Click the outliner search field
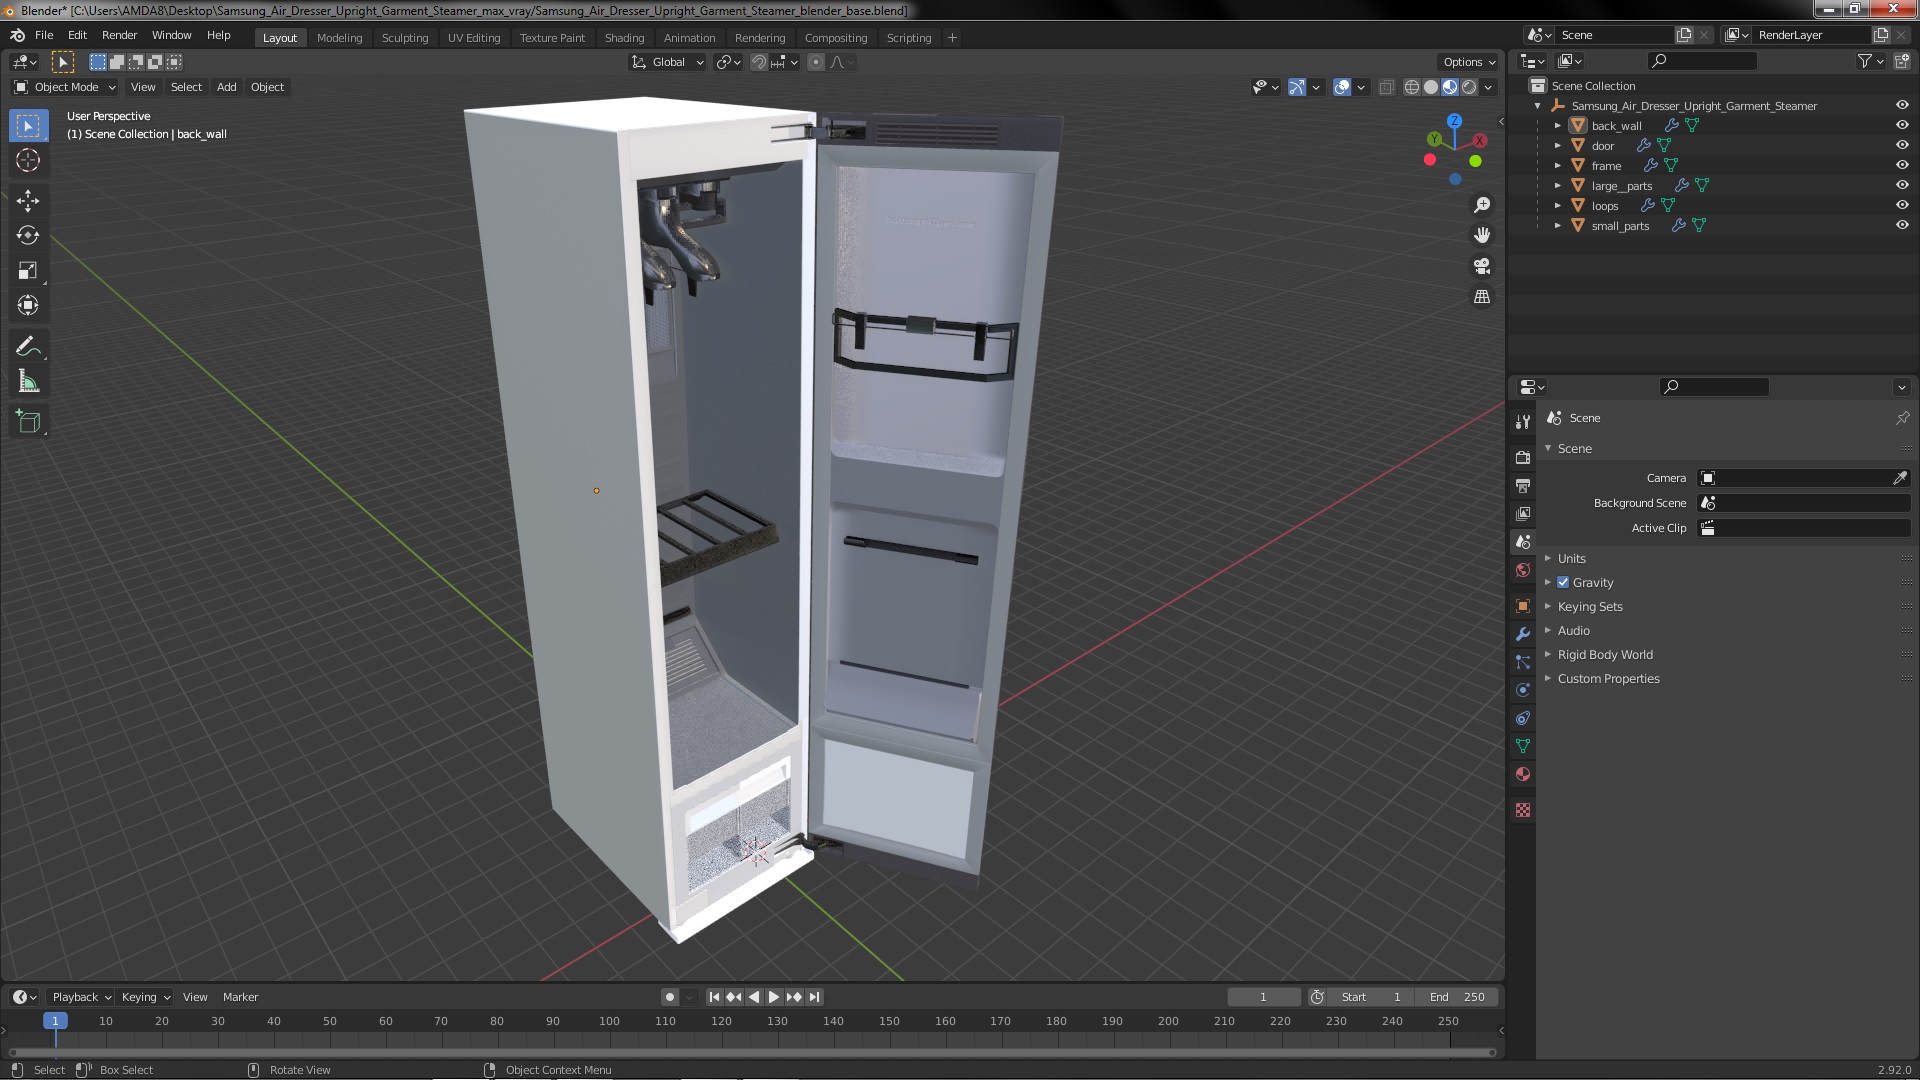 pyautogui.click(x=1701, y=61)
